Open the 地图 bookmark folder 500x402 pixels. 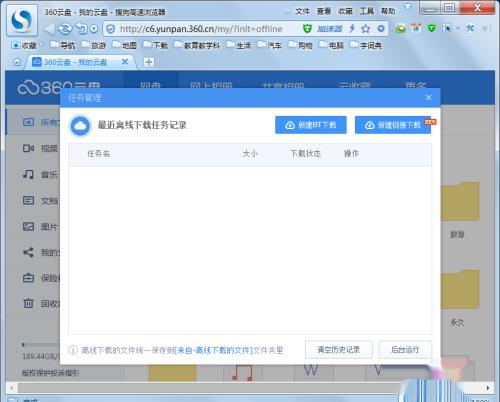coord(124,45)
